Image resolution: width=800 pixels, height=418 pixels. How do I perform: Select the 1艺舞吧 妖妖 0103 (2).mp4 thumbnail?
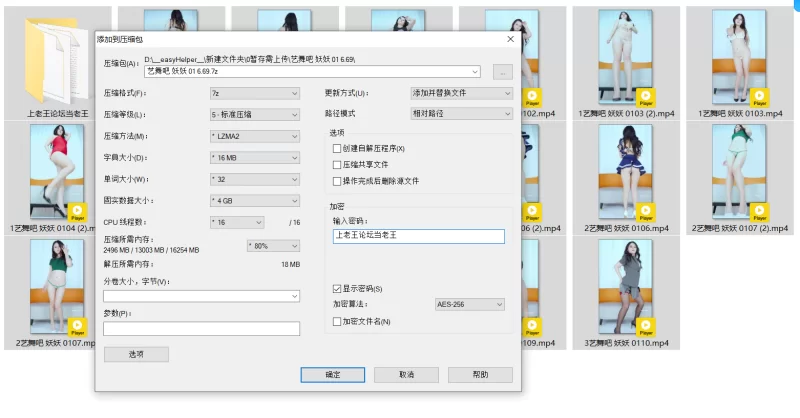pos(626,56)
